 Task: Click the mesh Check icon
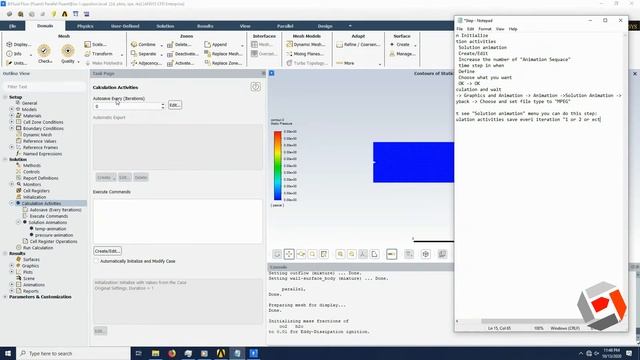coord(44,51)
